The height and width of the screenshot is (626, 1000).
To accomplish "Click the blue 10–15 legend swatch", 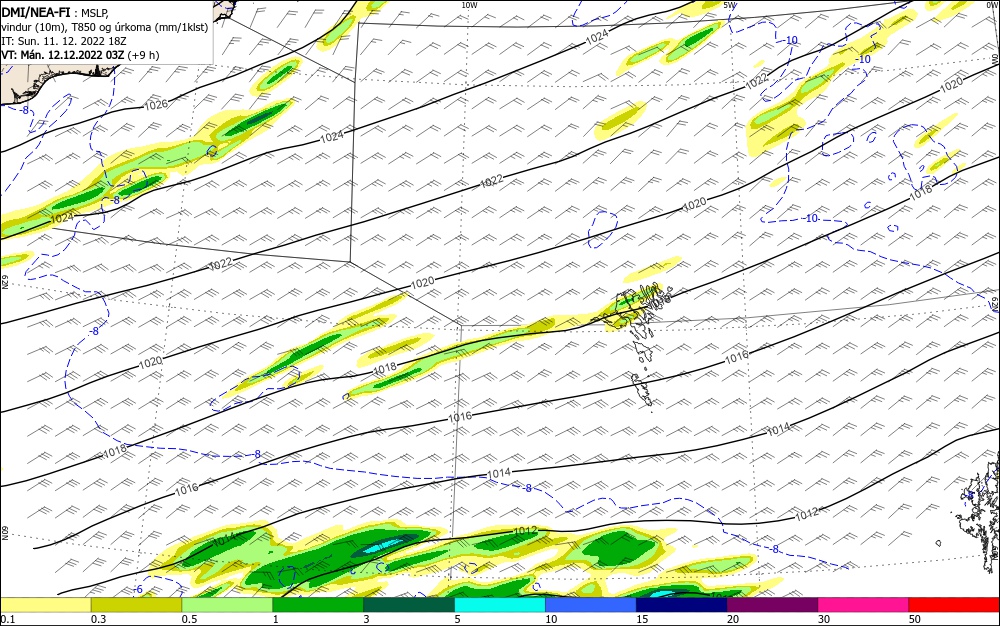I will pyautogui.click(x=591, y=605).
